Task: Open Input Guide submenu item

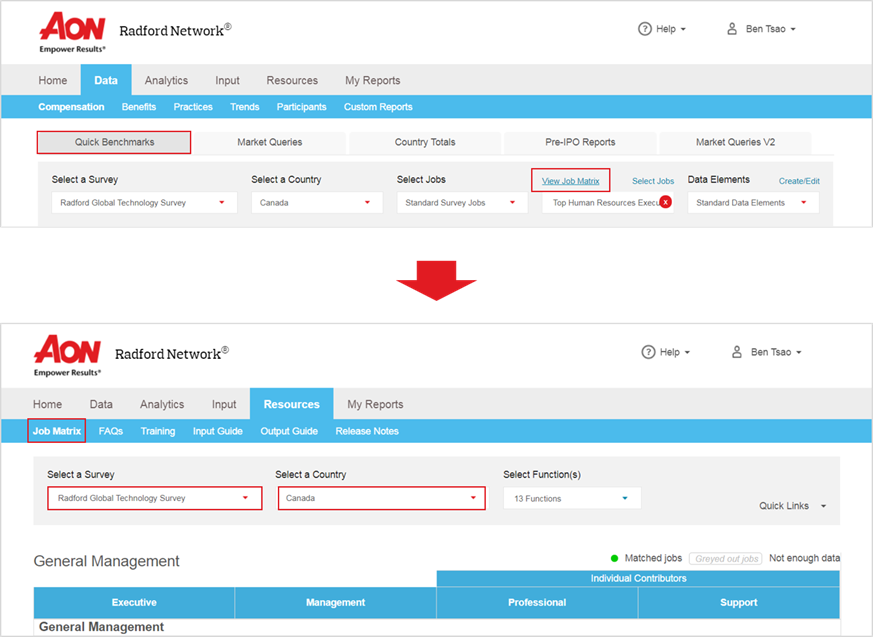Action: (218, 431)
